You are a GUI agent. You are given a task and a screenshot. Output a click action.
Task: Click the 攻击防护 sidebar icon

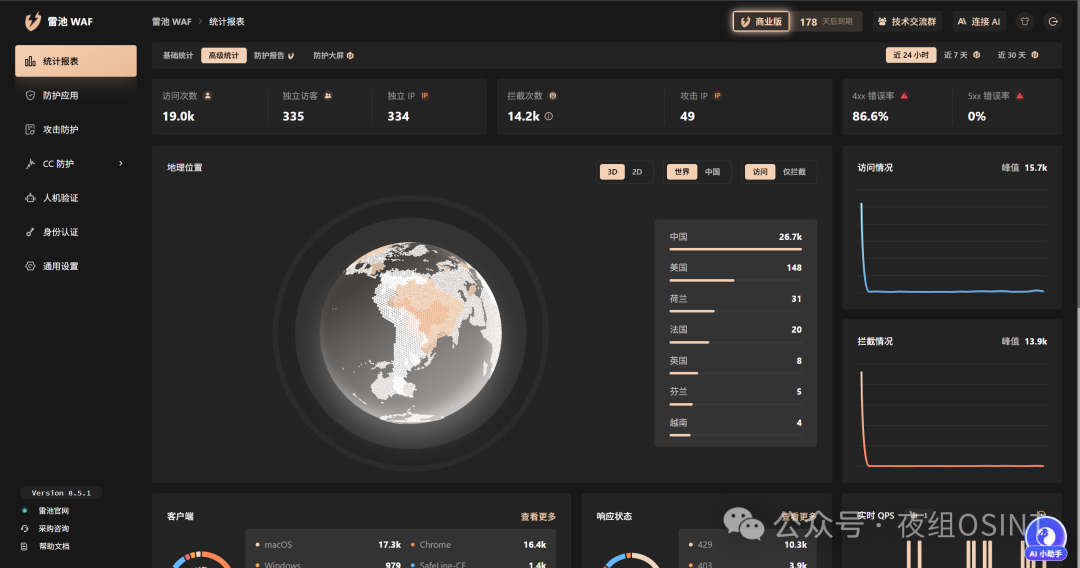pos(30,129)
